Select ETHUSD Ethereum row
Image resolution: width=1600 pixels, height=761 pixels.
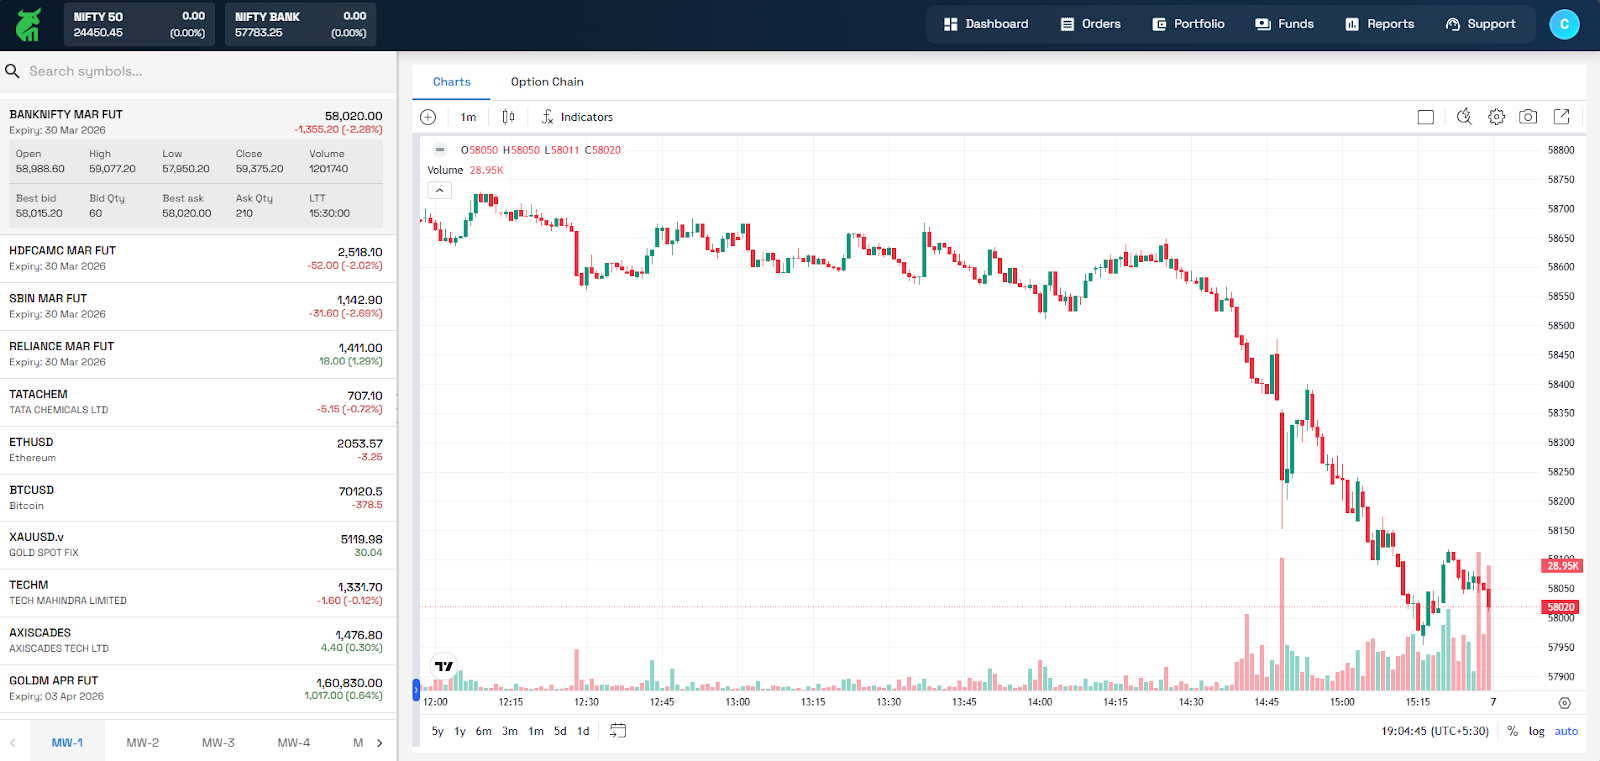click(x=198, y=450)
